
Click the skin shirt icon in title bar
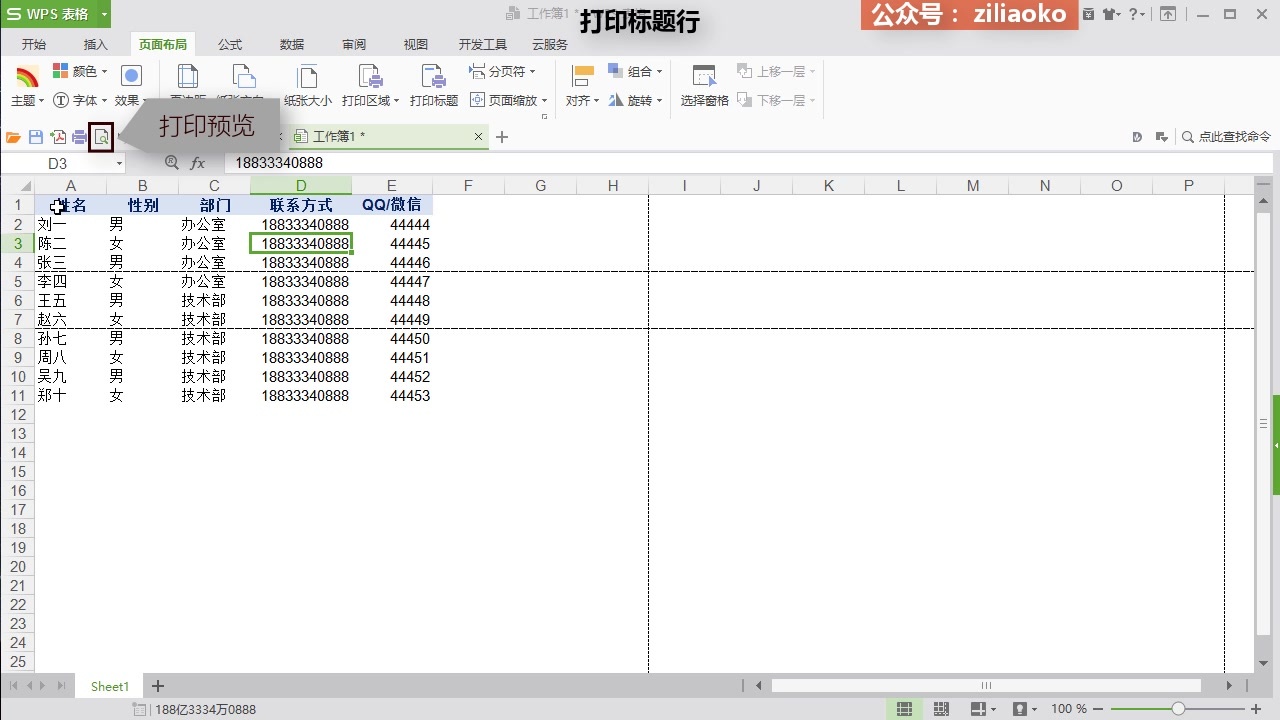tap(1109, 14)
